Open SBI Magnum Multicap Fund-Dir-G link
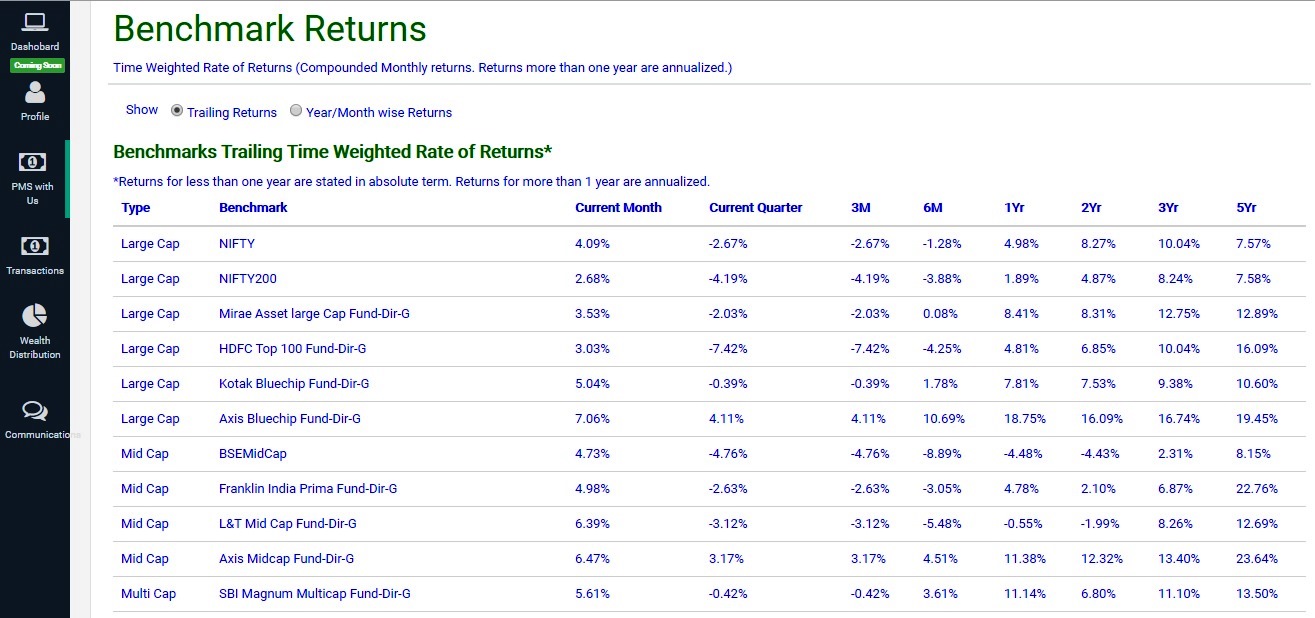 coord(314,594)
